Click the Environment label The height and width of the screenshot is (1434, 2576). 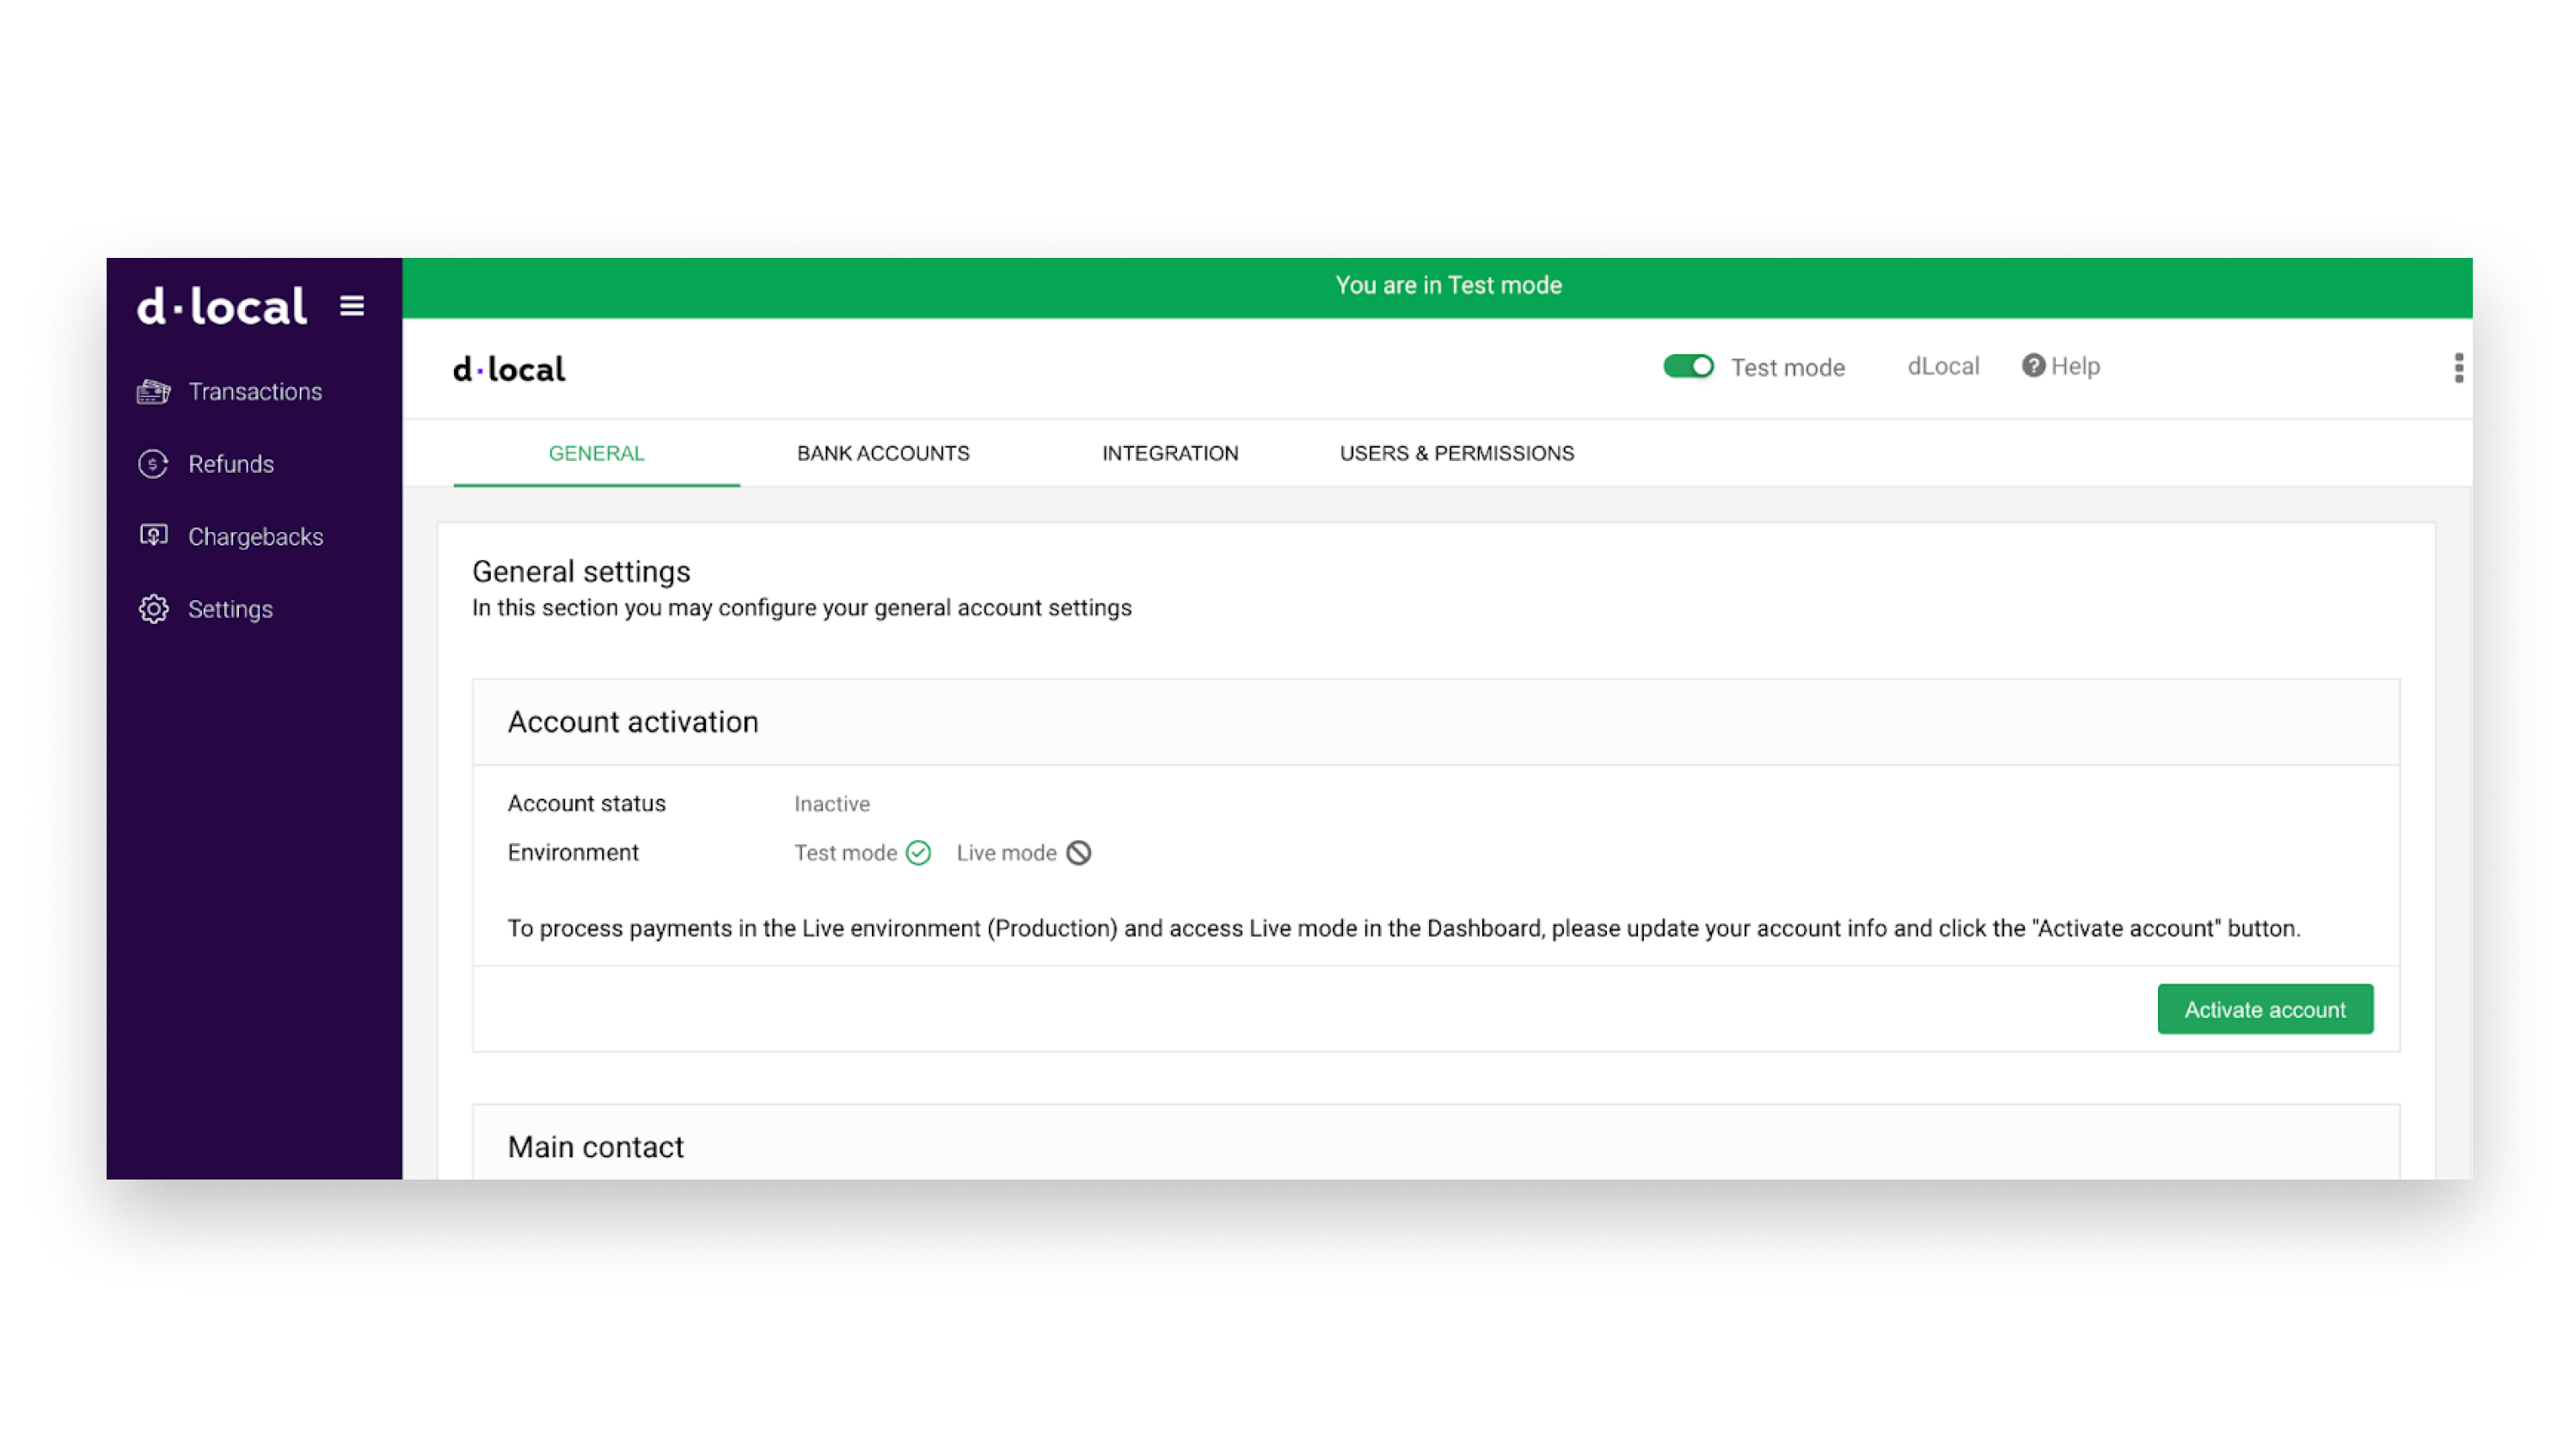pyautogui.click(x=572, y=853)
